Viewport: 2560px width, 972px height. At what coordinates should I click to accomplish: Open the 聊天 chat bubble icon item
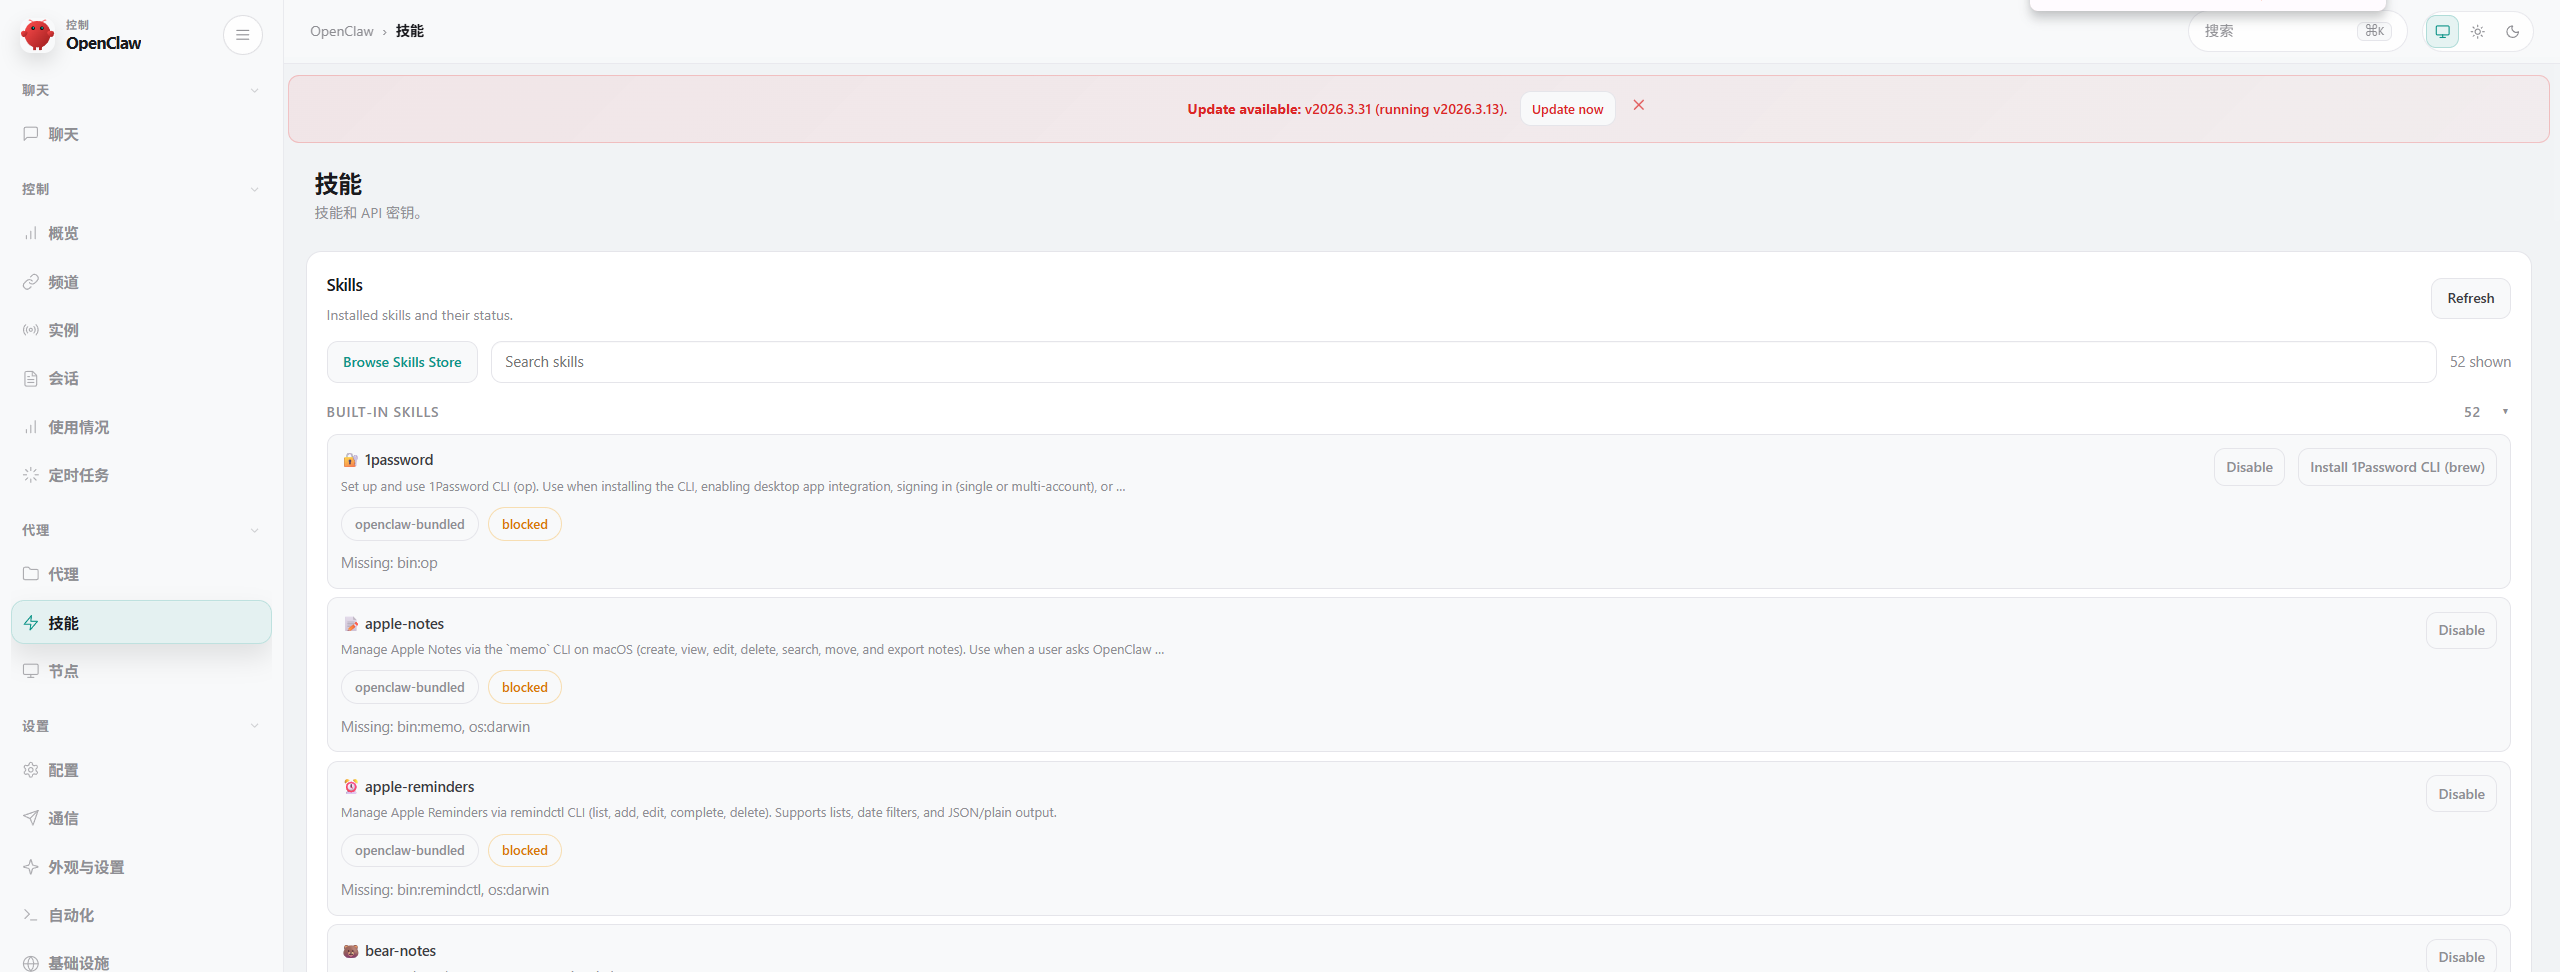(x=31, y=134)
